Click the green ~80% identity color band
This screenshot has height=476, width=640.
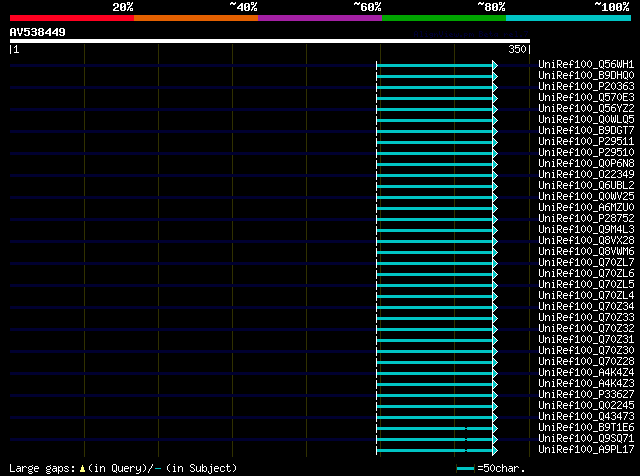click(444, 18)
